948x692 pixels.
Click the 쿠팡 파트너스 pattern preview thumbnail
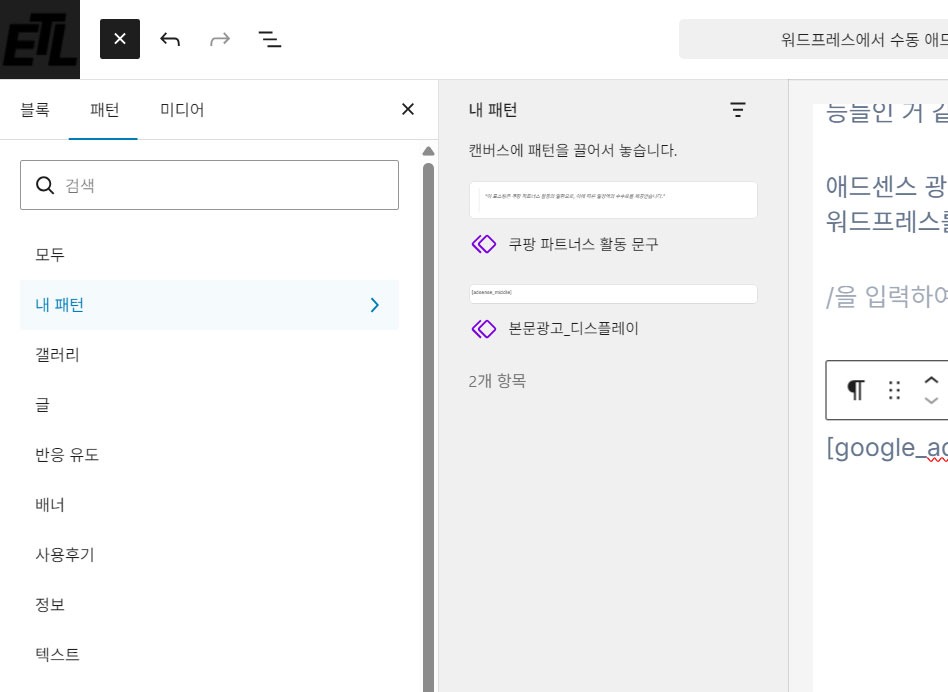point(613,199)
